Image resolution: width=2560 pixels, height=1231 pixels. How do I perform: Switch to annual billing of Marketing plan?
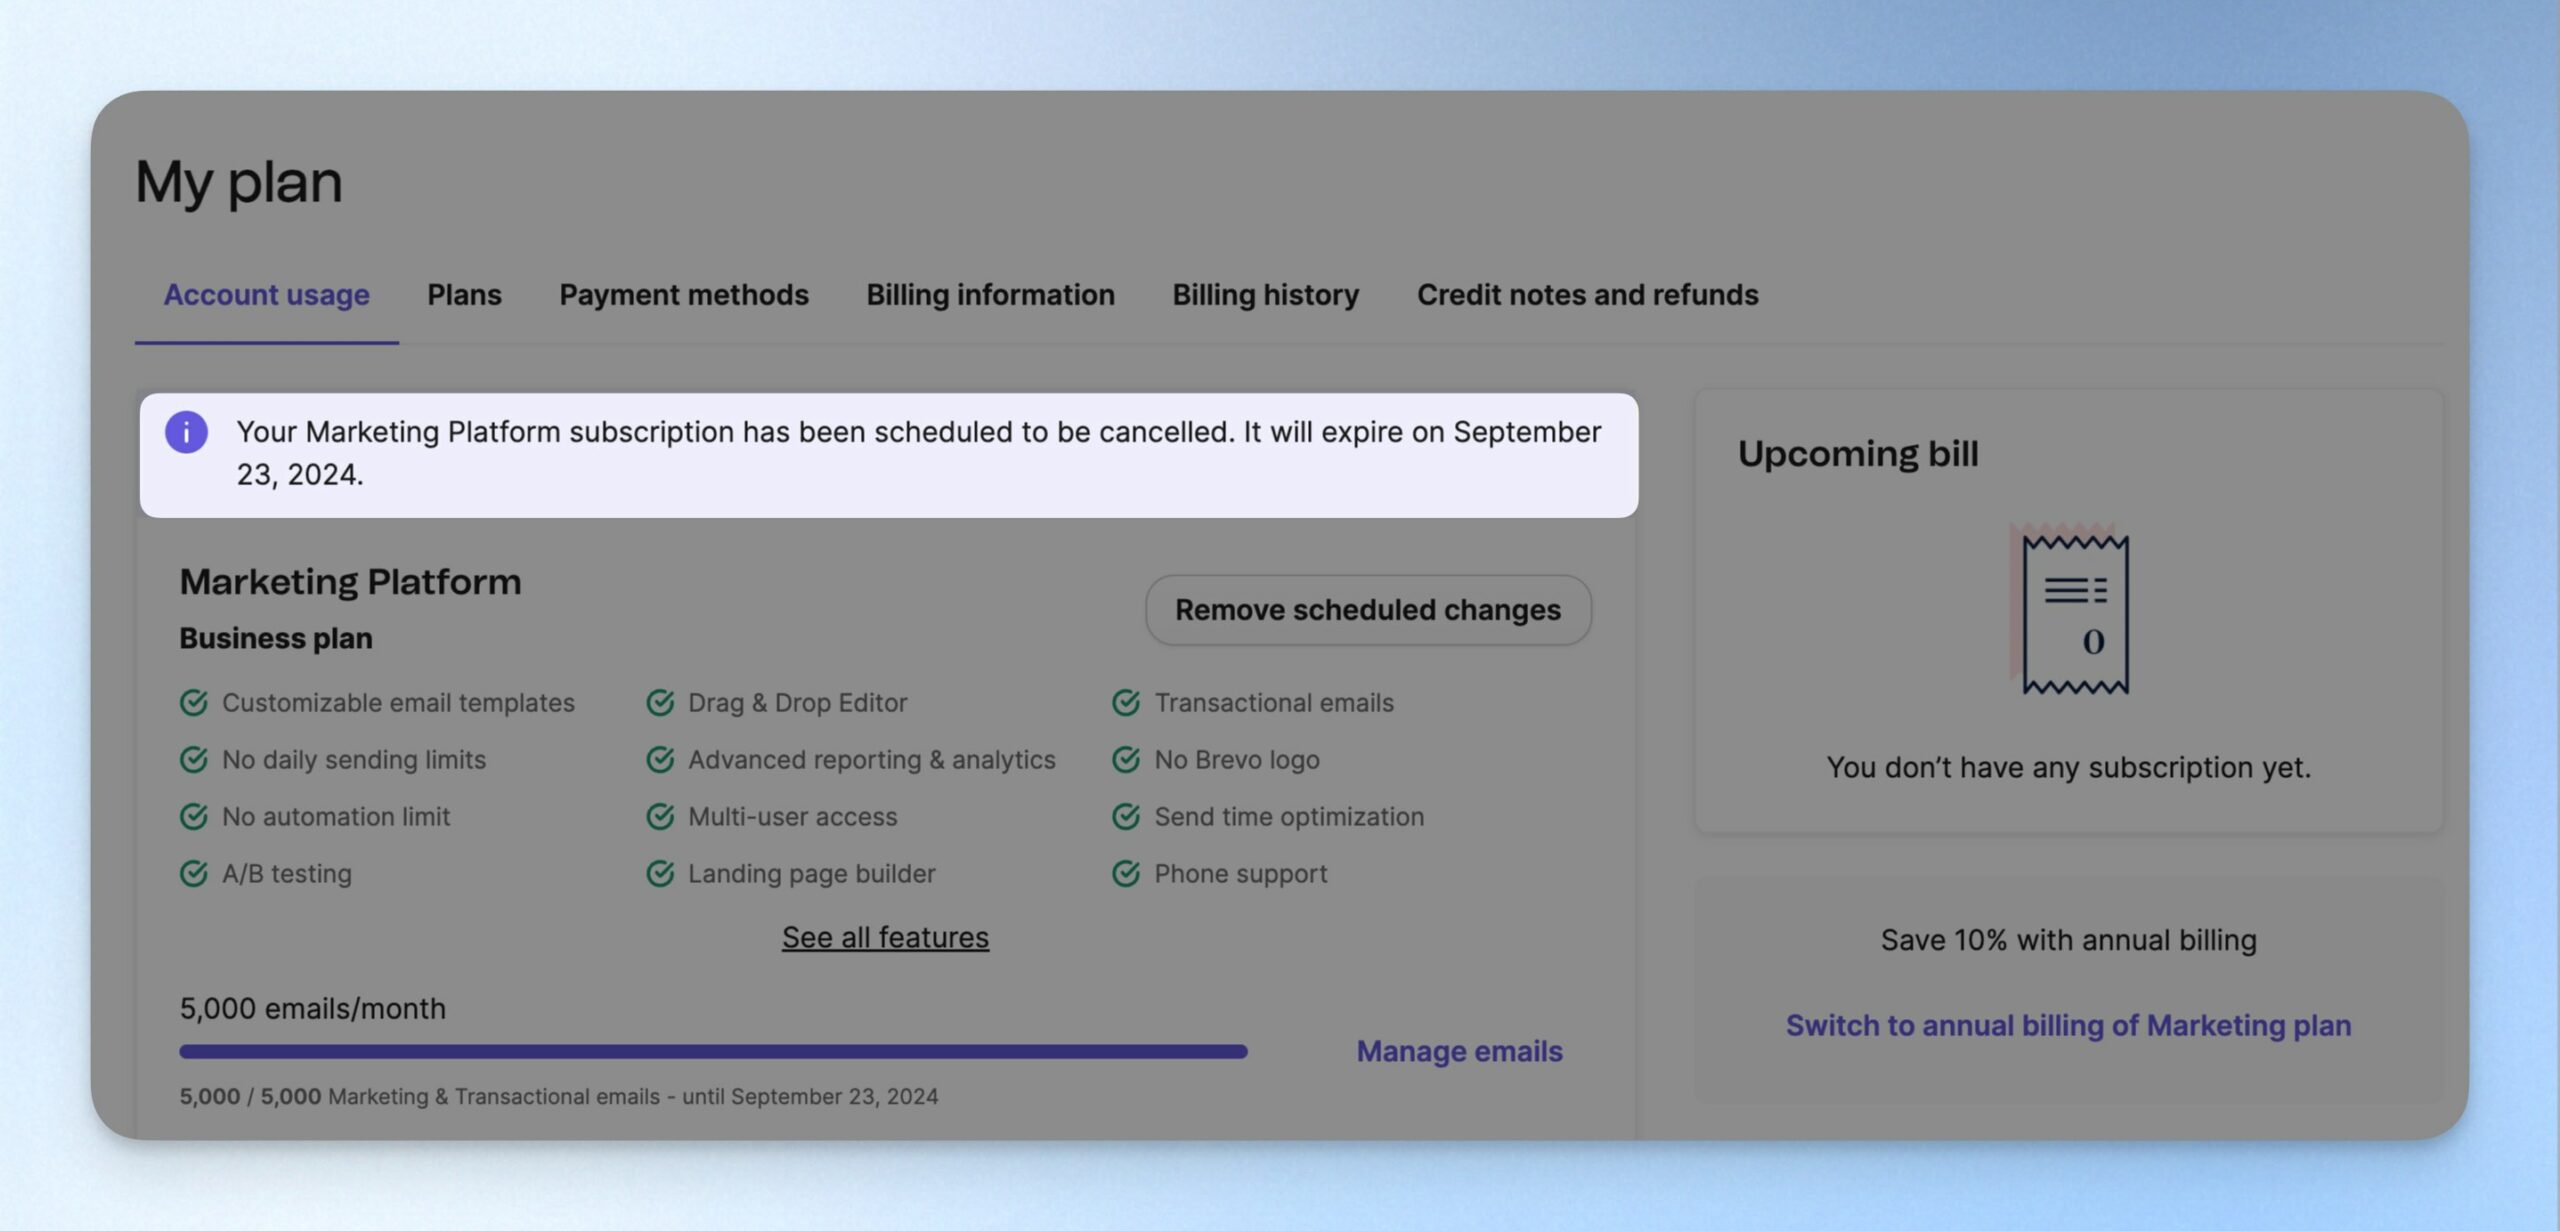(2068, 1025)
